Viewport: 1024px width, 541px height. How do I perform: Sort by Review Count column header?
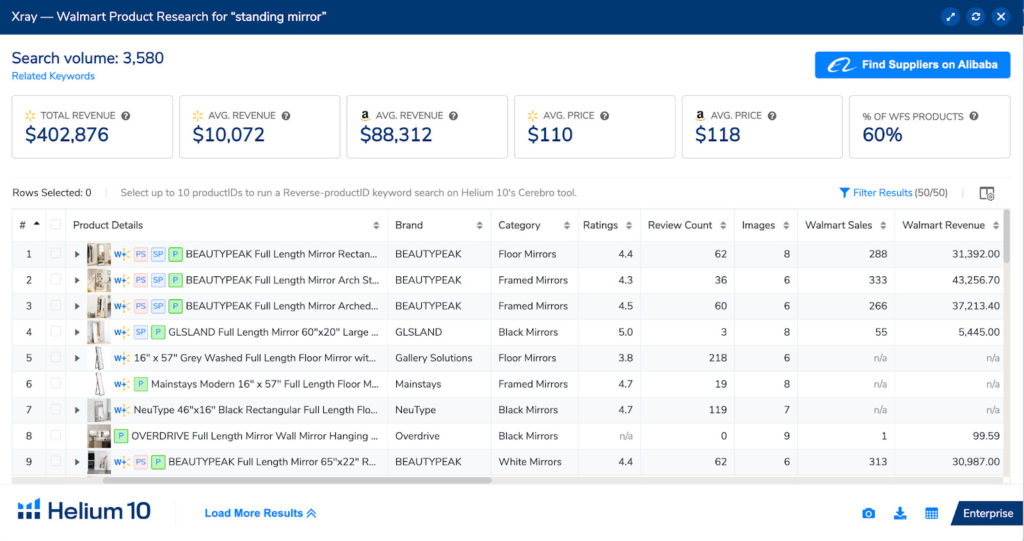coord(680,225)
